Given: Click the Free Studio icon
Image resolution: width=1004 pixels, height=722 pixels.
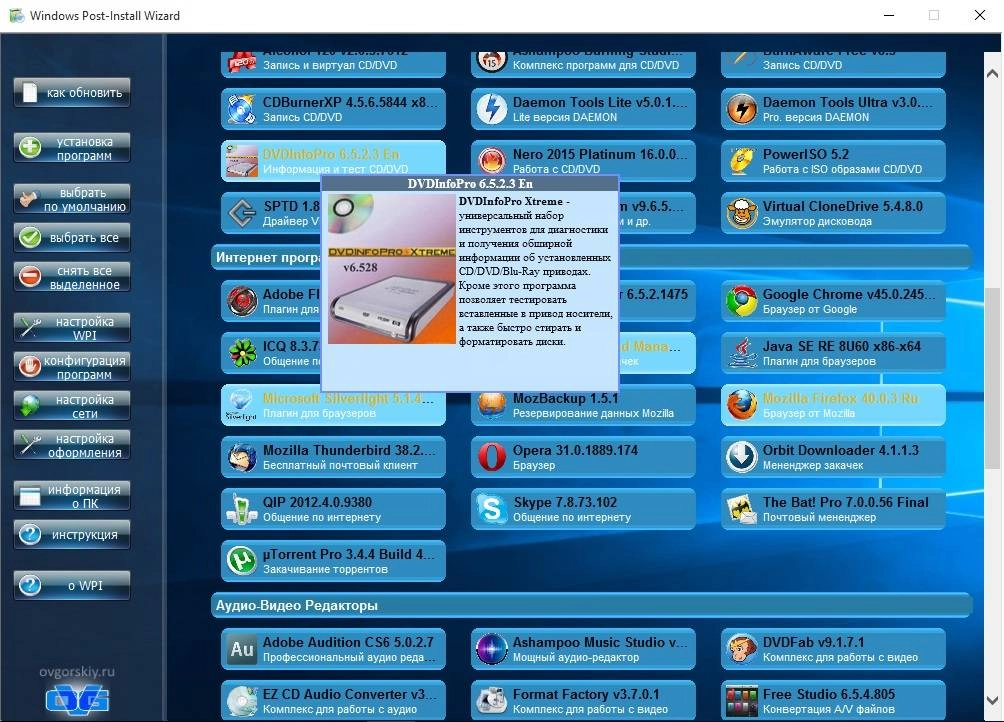Looking at the screenshot, I should click(741, 701).
